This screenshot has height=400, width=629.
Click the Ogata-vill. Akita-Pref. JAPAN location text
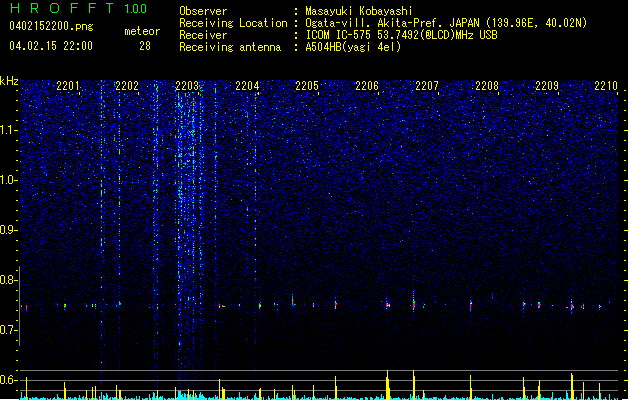click(x=446, y=23)
